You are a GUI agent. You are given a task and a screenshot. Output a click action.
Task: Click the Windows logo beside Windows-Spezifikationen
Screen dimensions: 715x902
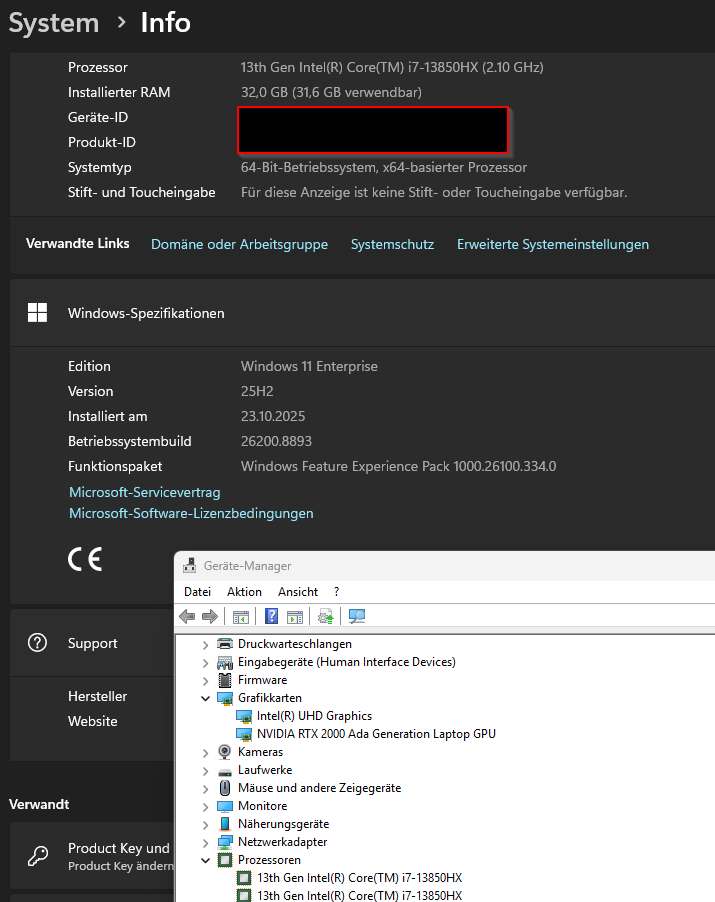(37, 313)
